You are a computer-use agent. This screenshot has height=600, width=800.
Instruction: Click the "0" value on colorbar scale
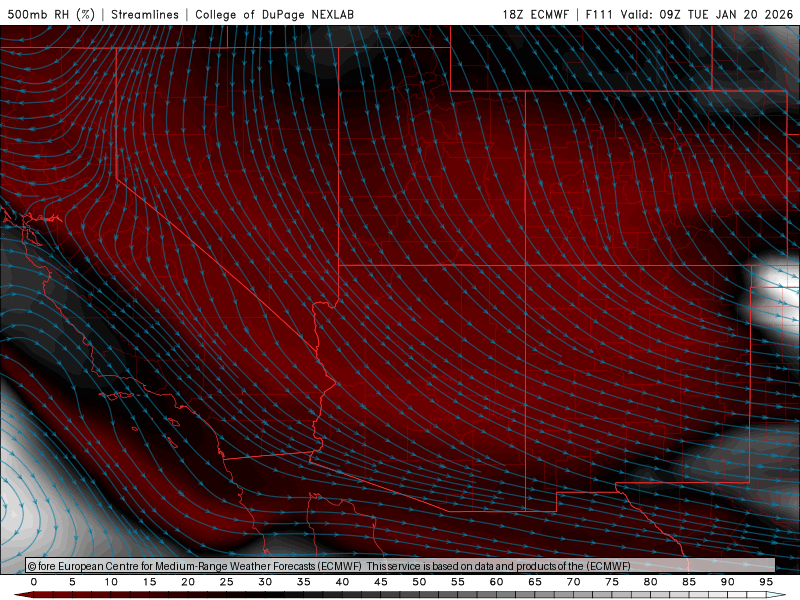34,582
